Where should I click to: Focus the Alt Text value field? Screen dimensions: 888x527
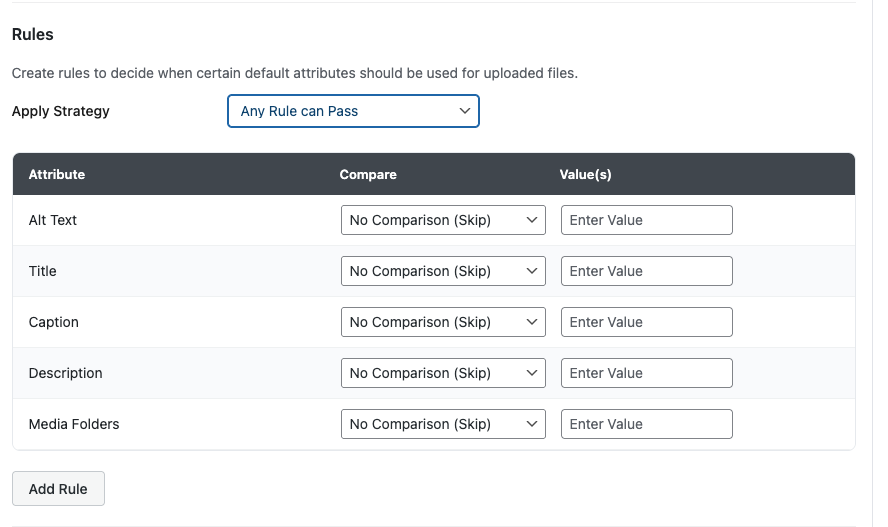coord(646,220)
